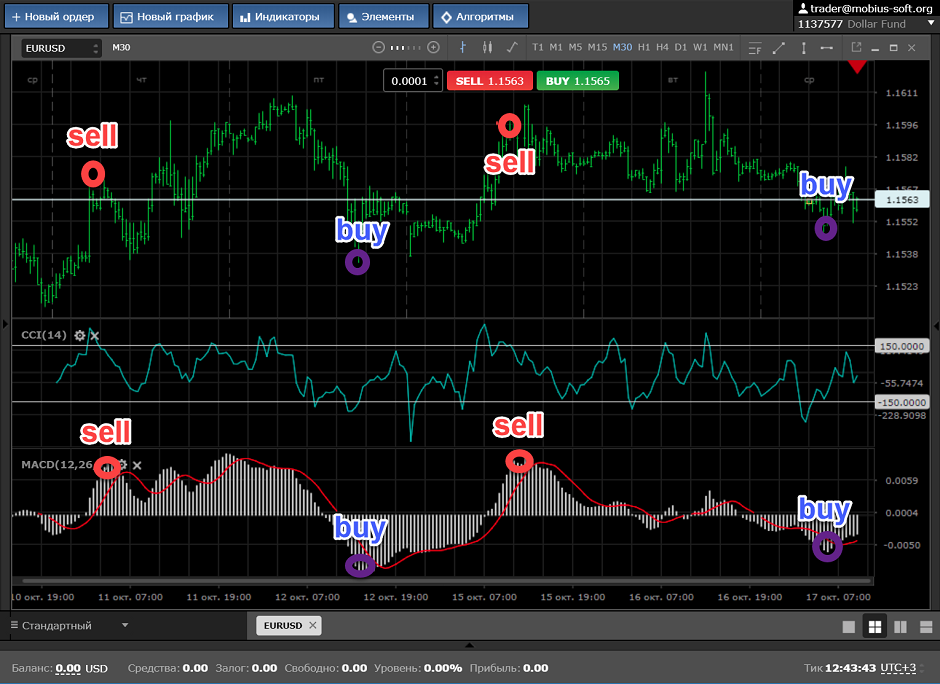The image size is (940, 684).
Task: Remove the MACD indicator
Action: pos(137,465)
